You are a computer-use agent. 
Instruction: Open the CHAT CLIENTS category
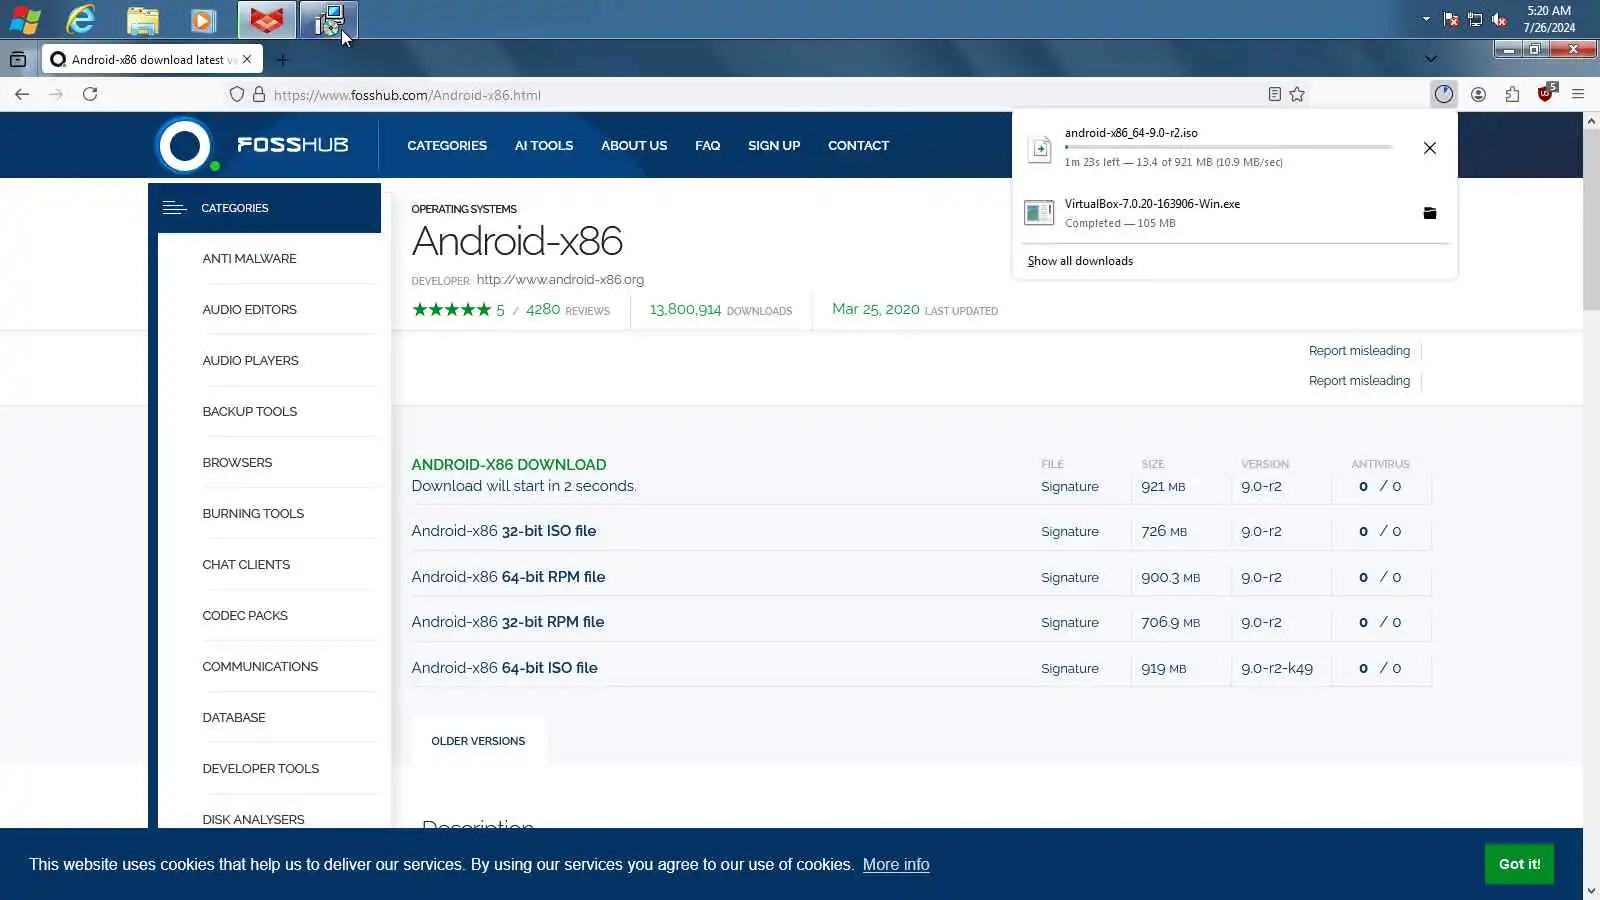[x=246, y=564]
